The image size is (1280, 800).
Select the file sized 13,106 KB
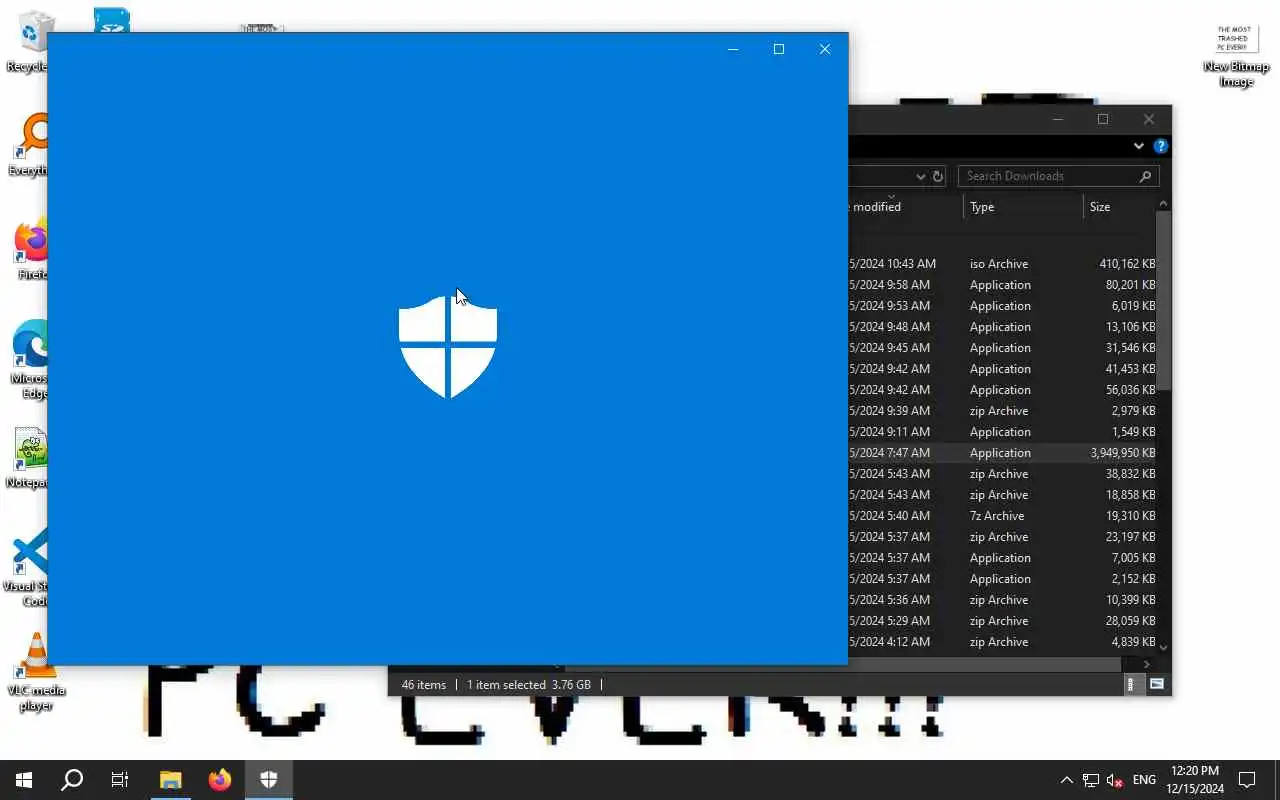(1002, 327)
